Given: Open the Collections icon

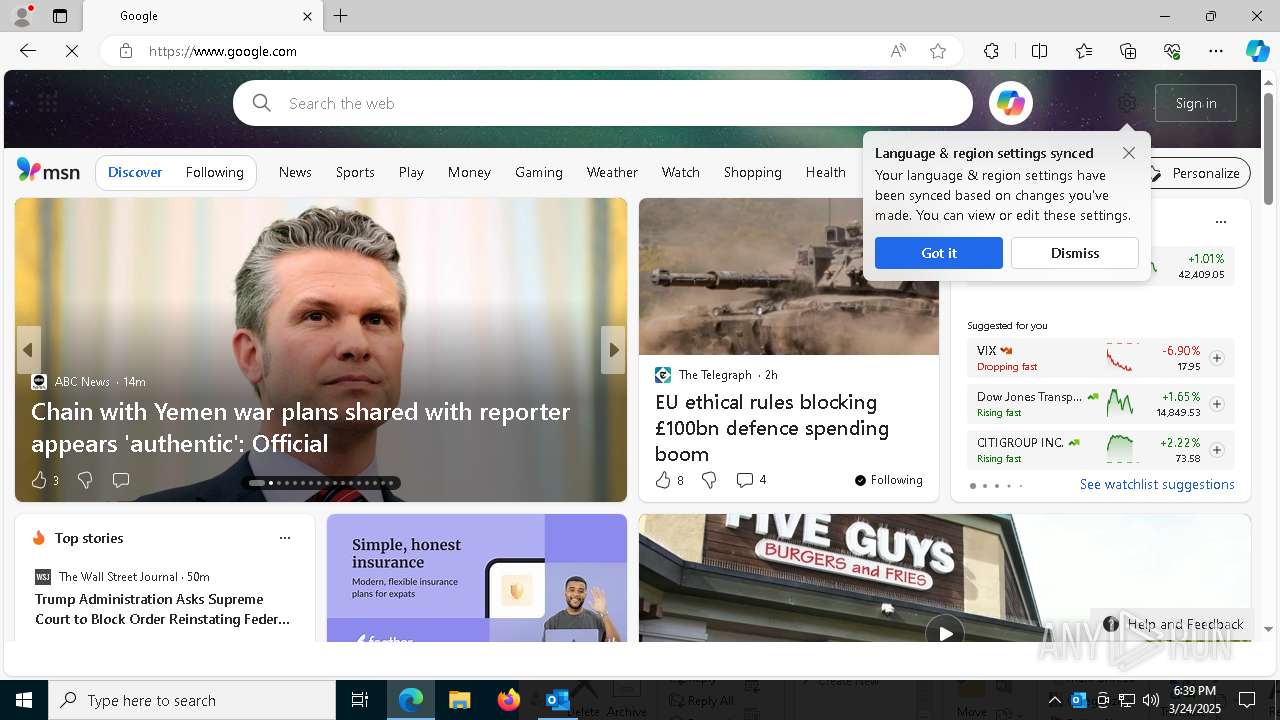Looking at the screenshot, I should pos(1128,51).
